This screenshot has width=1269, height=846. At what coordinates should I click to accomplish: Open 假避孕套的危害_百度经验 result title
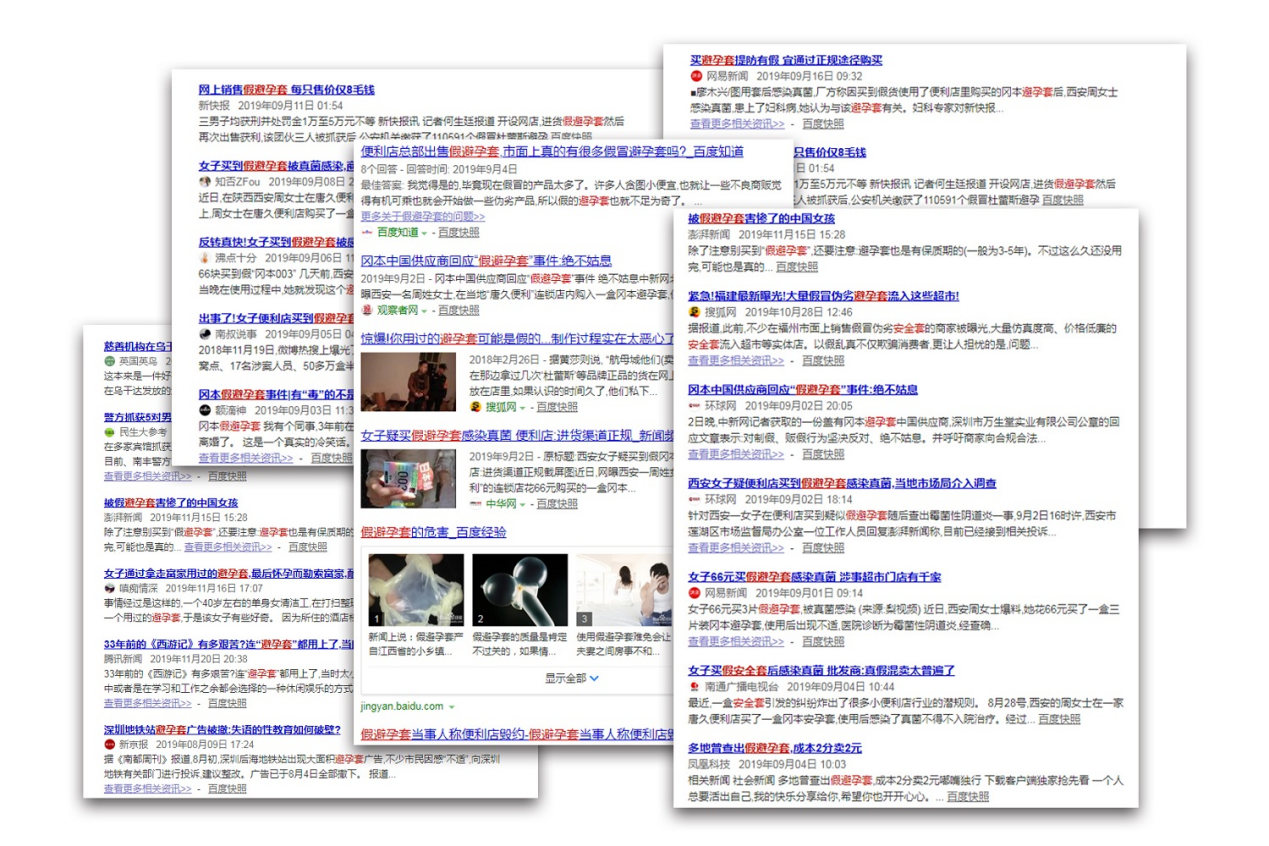(x=433, y=532)
